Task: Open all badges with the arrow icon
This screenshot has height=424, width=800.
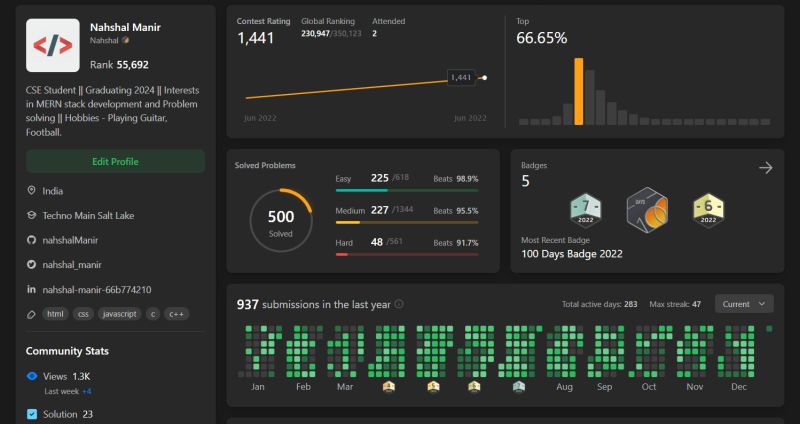Action: 765,168
